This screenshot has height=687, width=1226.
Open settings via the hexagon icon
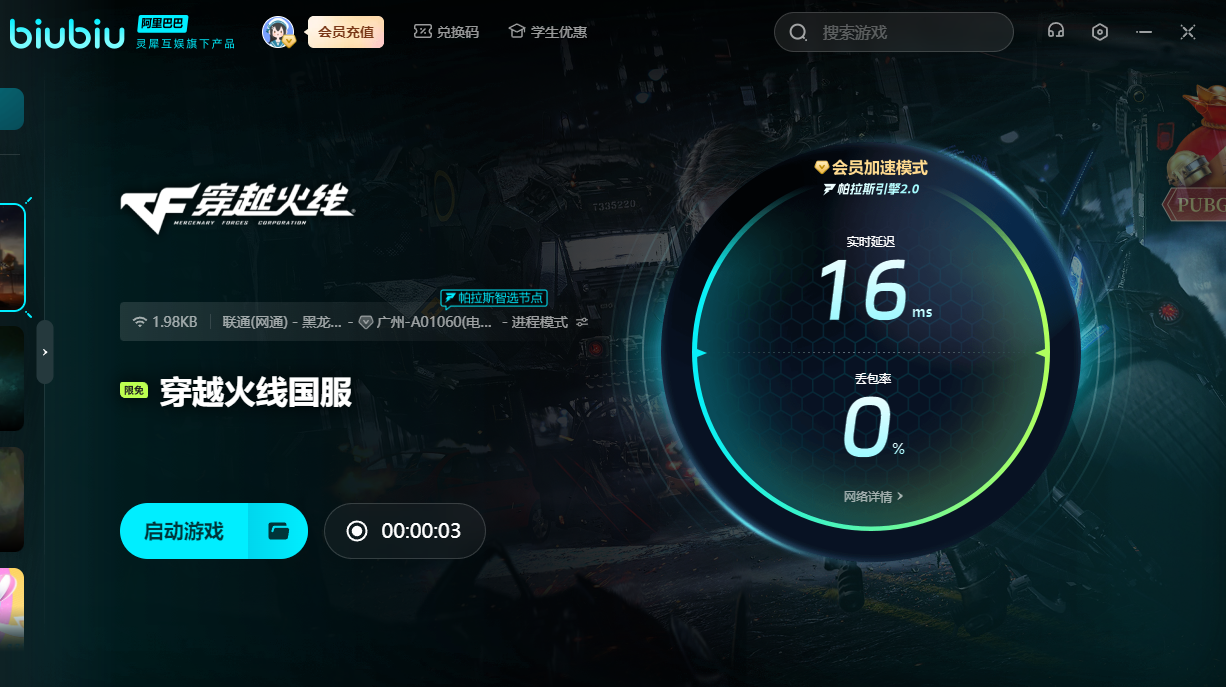point(1100,32)
